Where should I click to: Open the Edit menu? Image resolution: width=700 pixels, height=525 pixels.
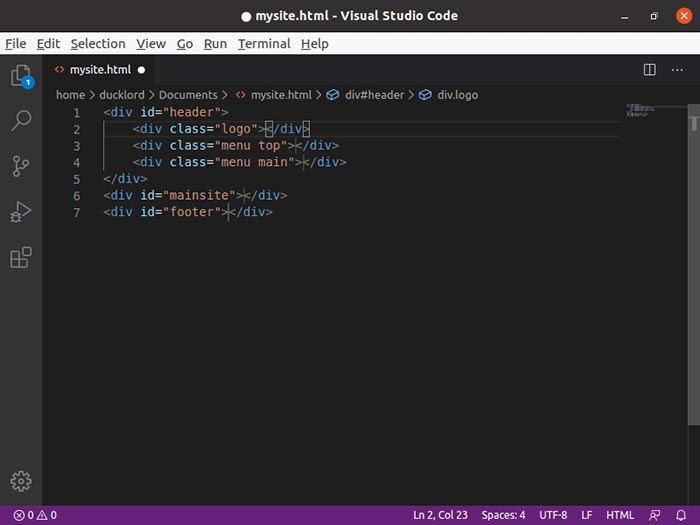pyautogui.click(x=48, y=44)
